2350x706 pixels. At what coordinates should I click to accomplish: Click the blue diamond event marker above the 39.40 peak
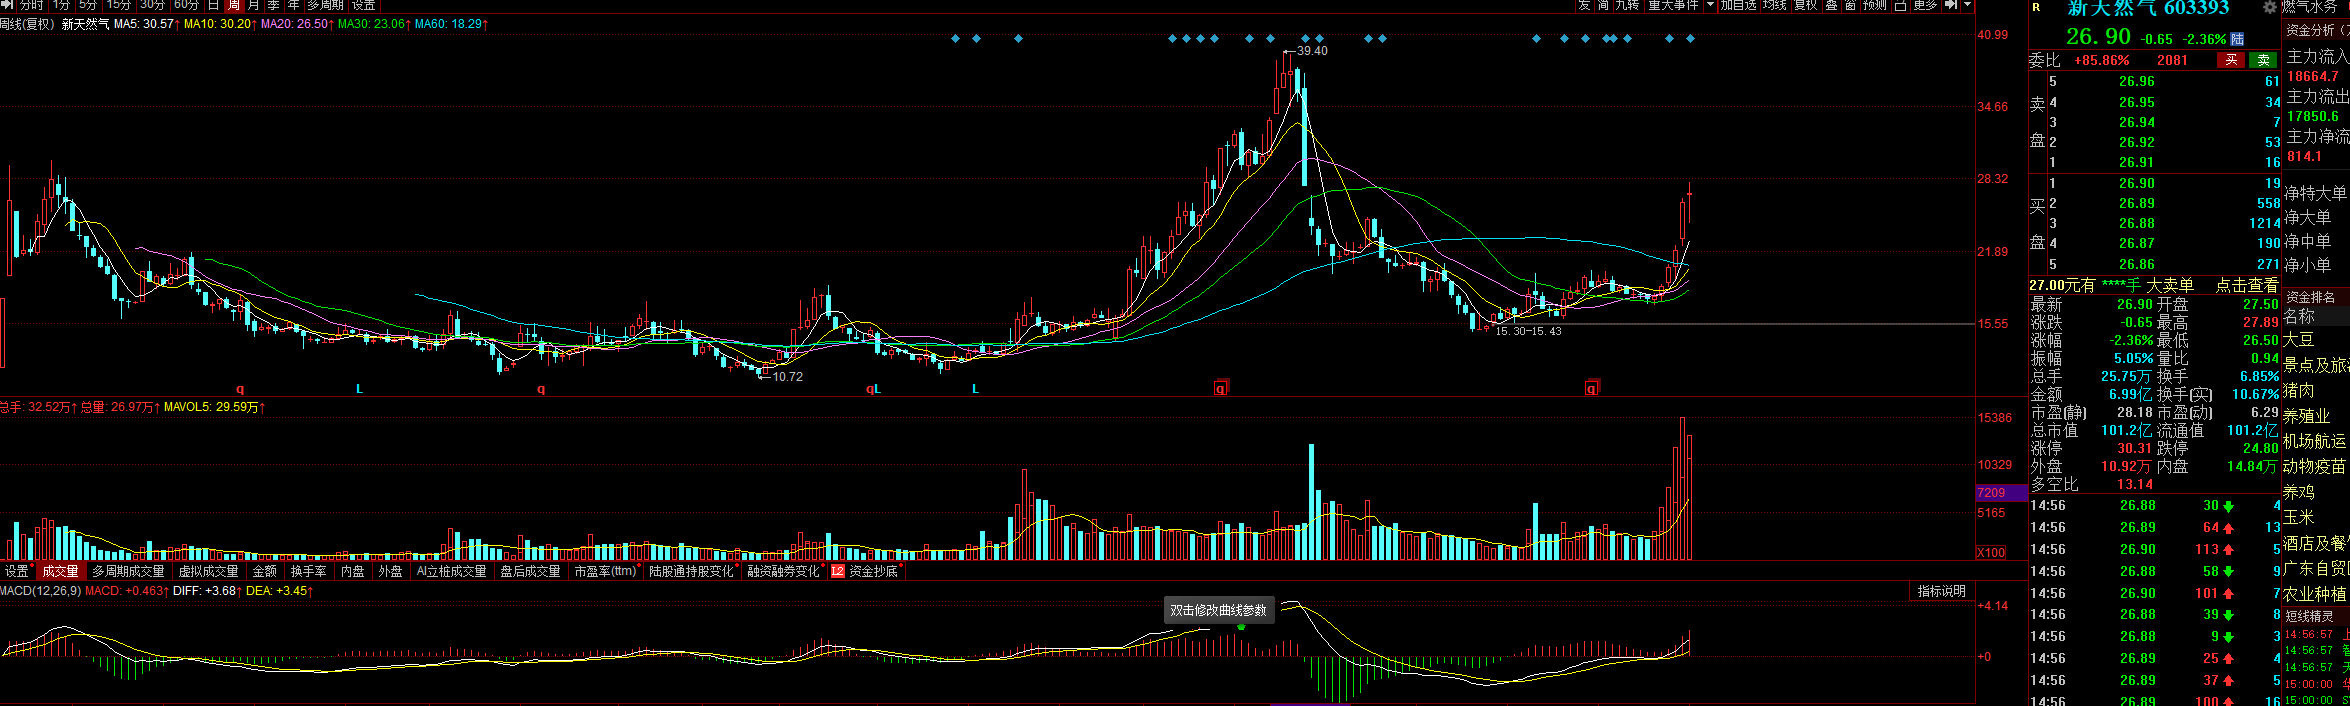(1271, 39)
